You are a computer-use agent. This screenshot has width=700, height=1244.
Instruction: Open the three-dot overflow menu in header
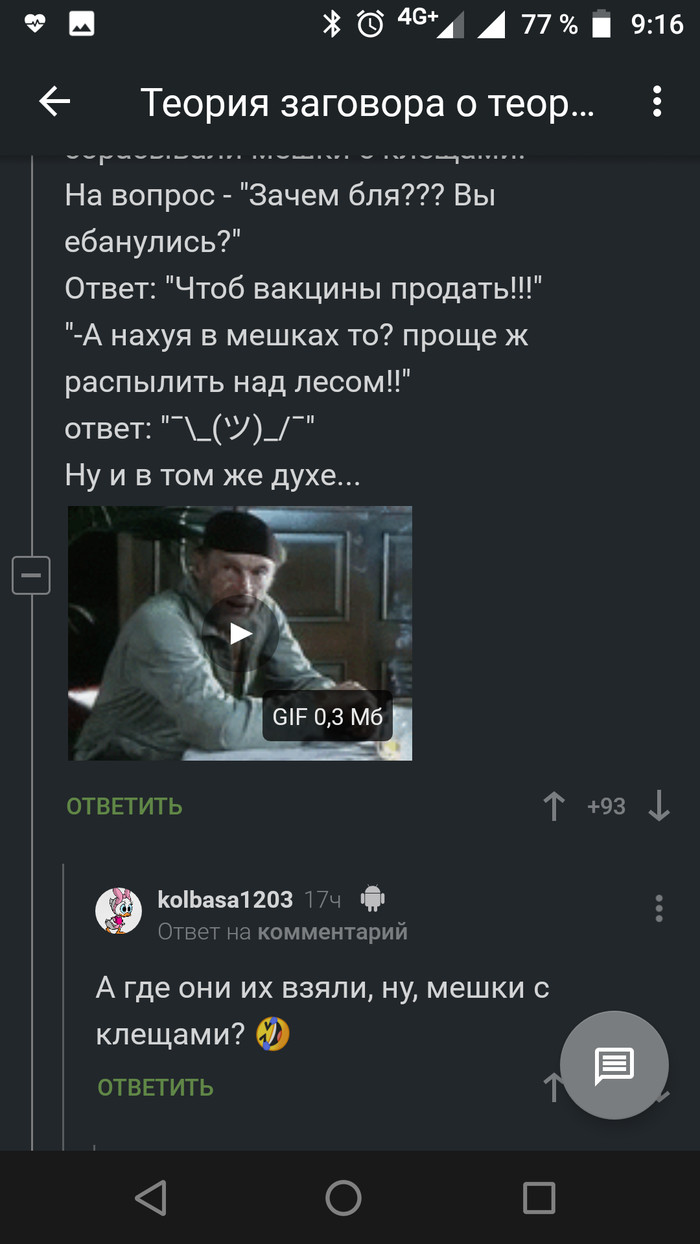[x=657, y=102]
